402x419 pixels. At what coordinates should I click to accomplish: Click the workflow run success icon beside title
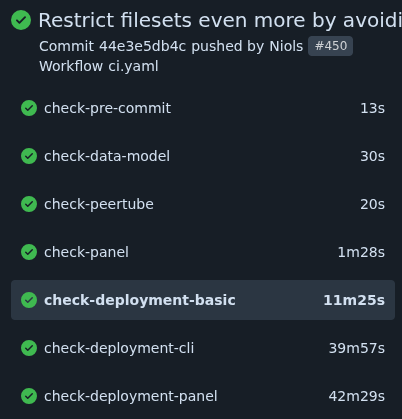tap(21, 20)
